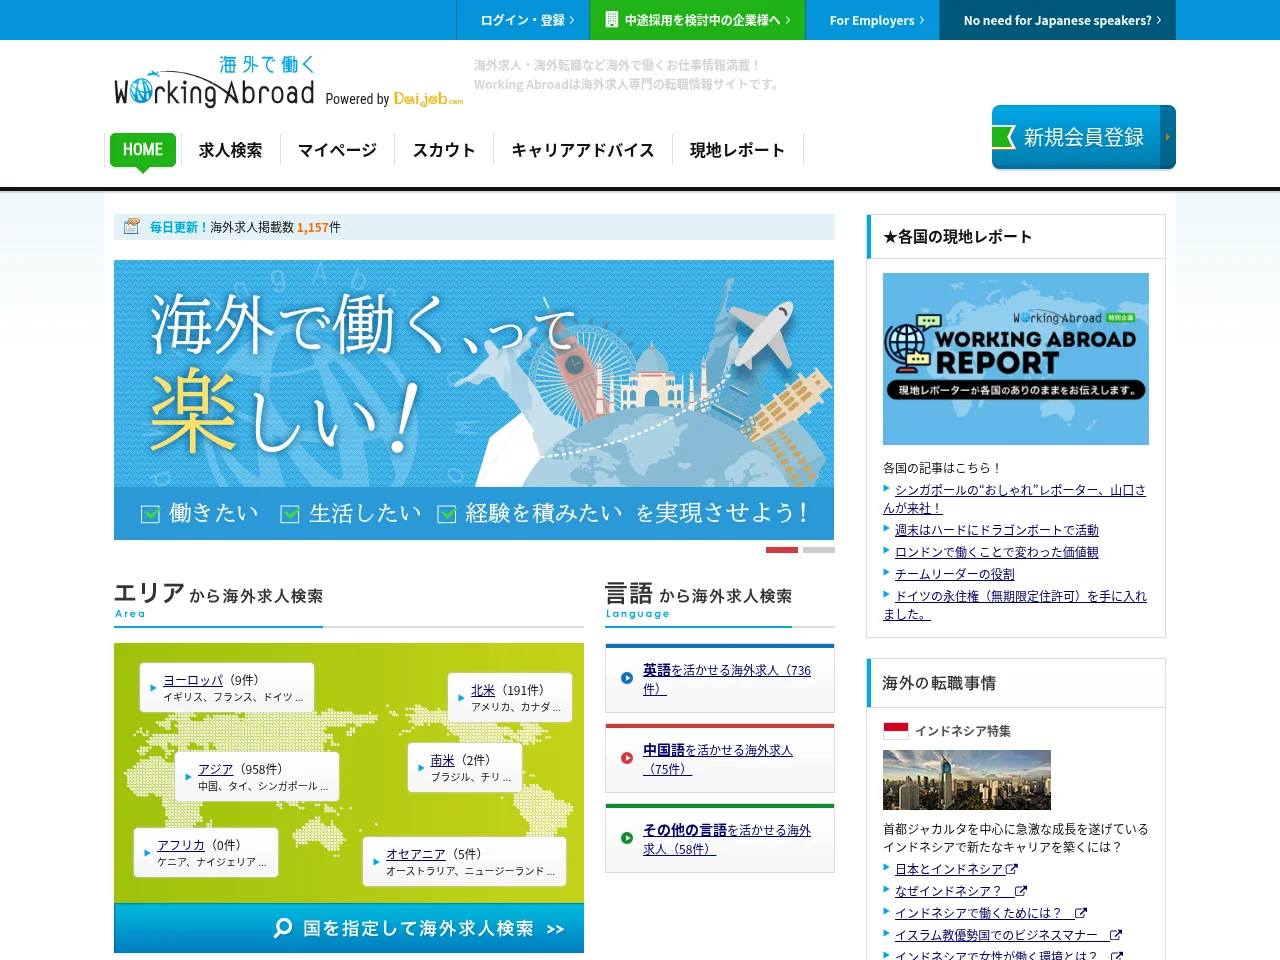Click external-link icon after 日本とインドネシア

(1012, 869)
